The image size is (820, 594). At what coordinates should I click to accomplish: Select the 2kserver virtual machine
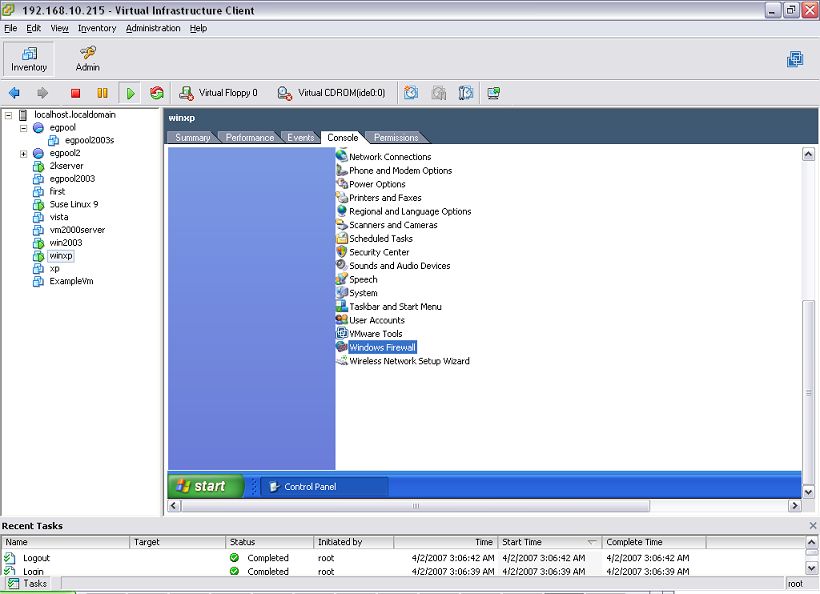tap(58, 166)
